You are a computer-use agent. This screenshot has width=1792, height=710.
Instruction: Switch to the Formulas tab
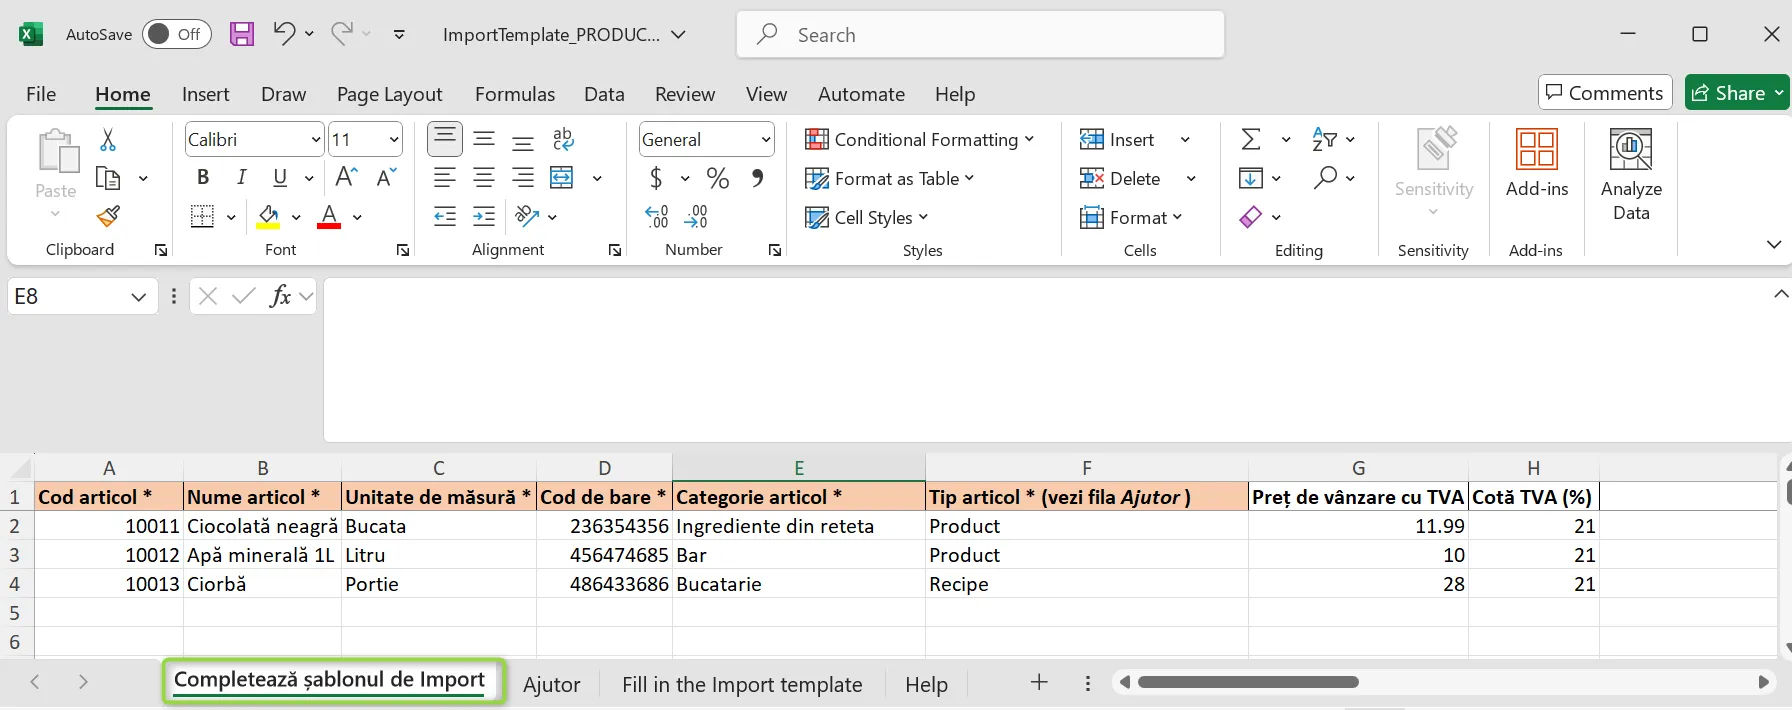(515, 94)
